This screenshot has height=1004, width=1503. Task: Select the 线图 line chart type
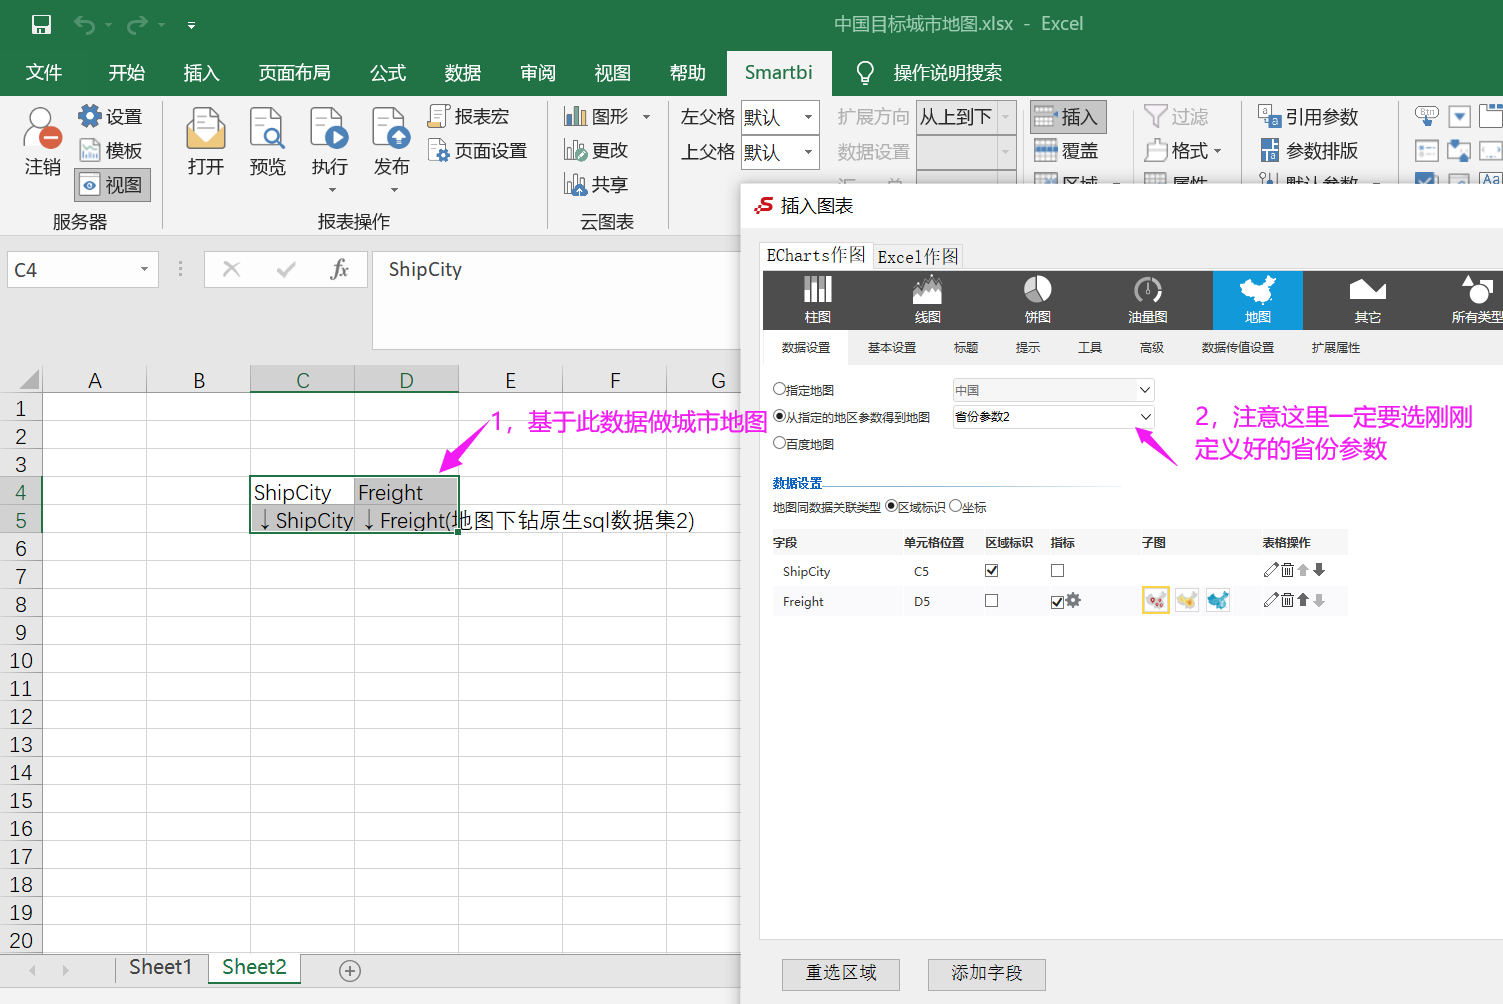point(928,300)
